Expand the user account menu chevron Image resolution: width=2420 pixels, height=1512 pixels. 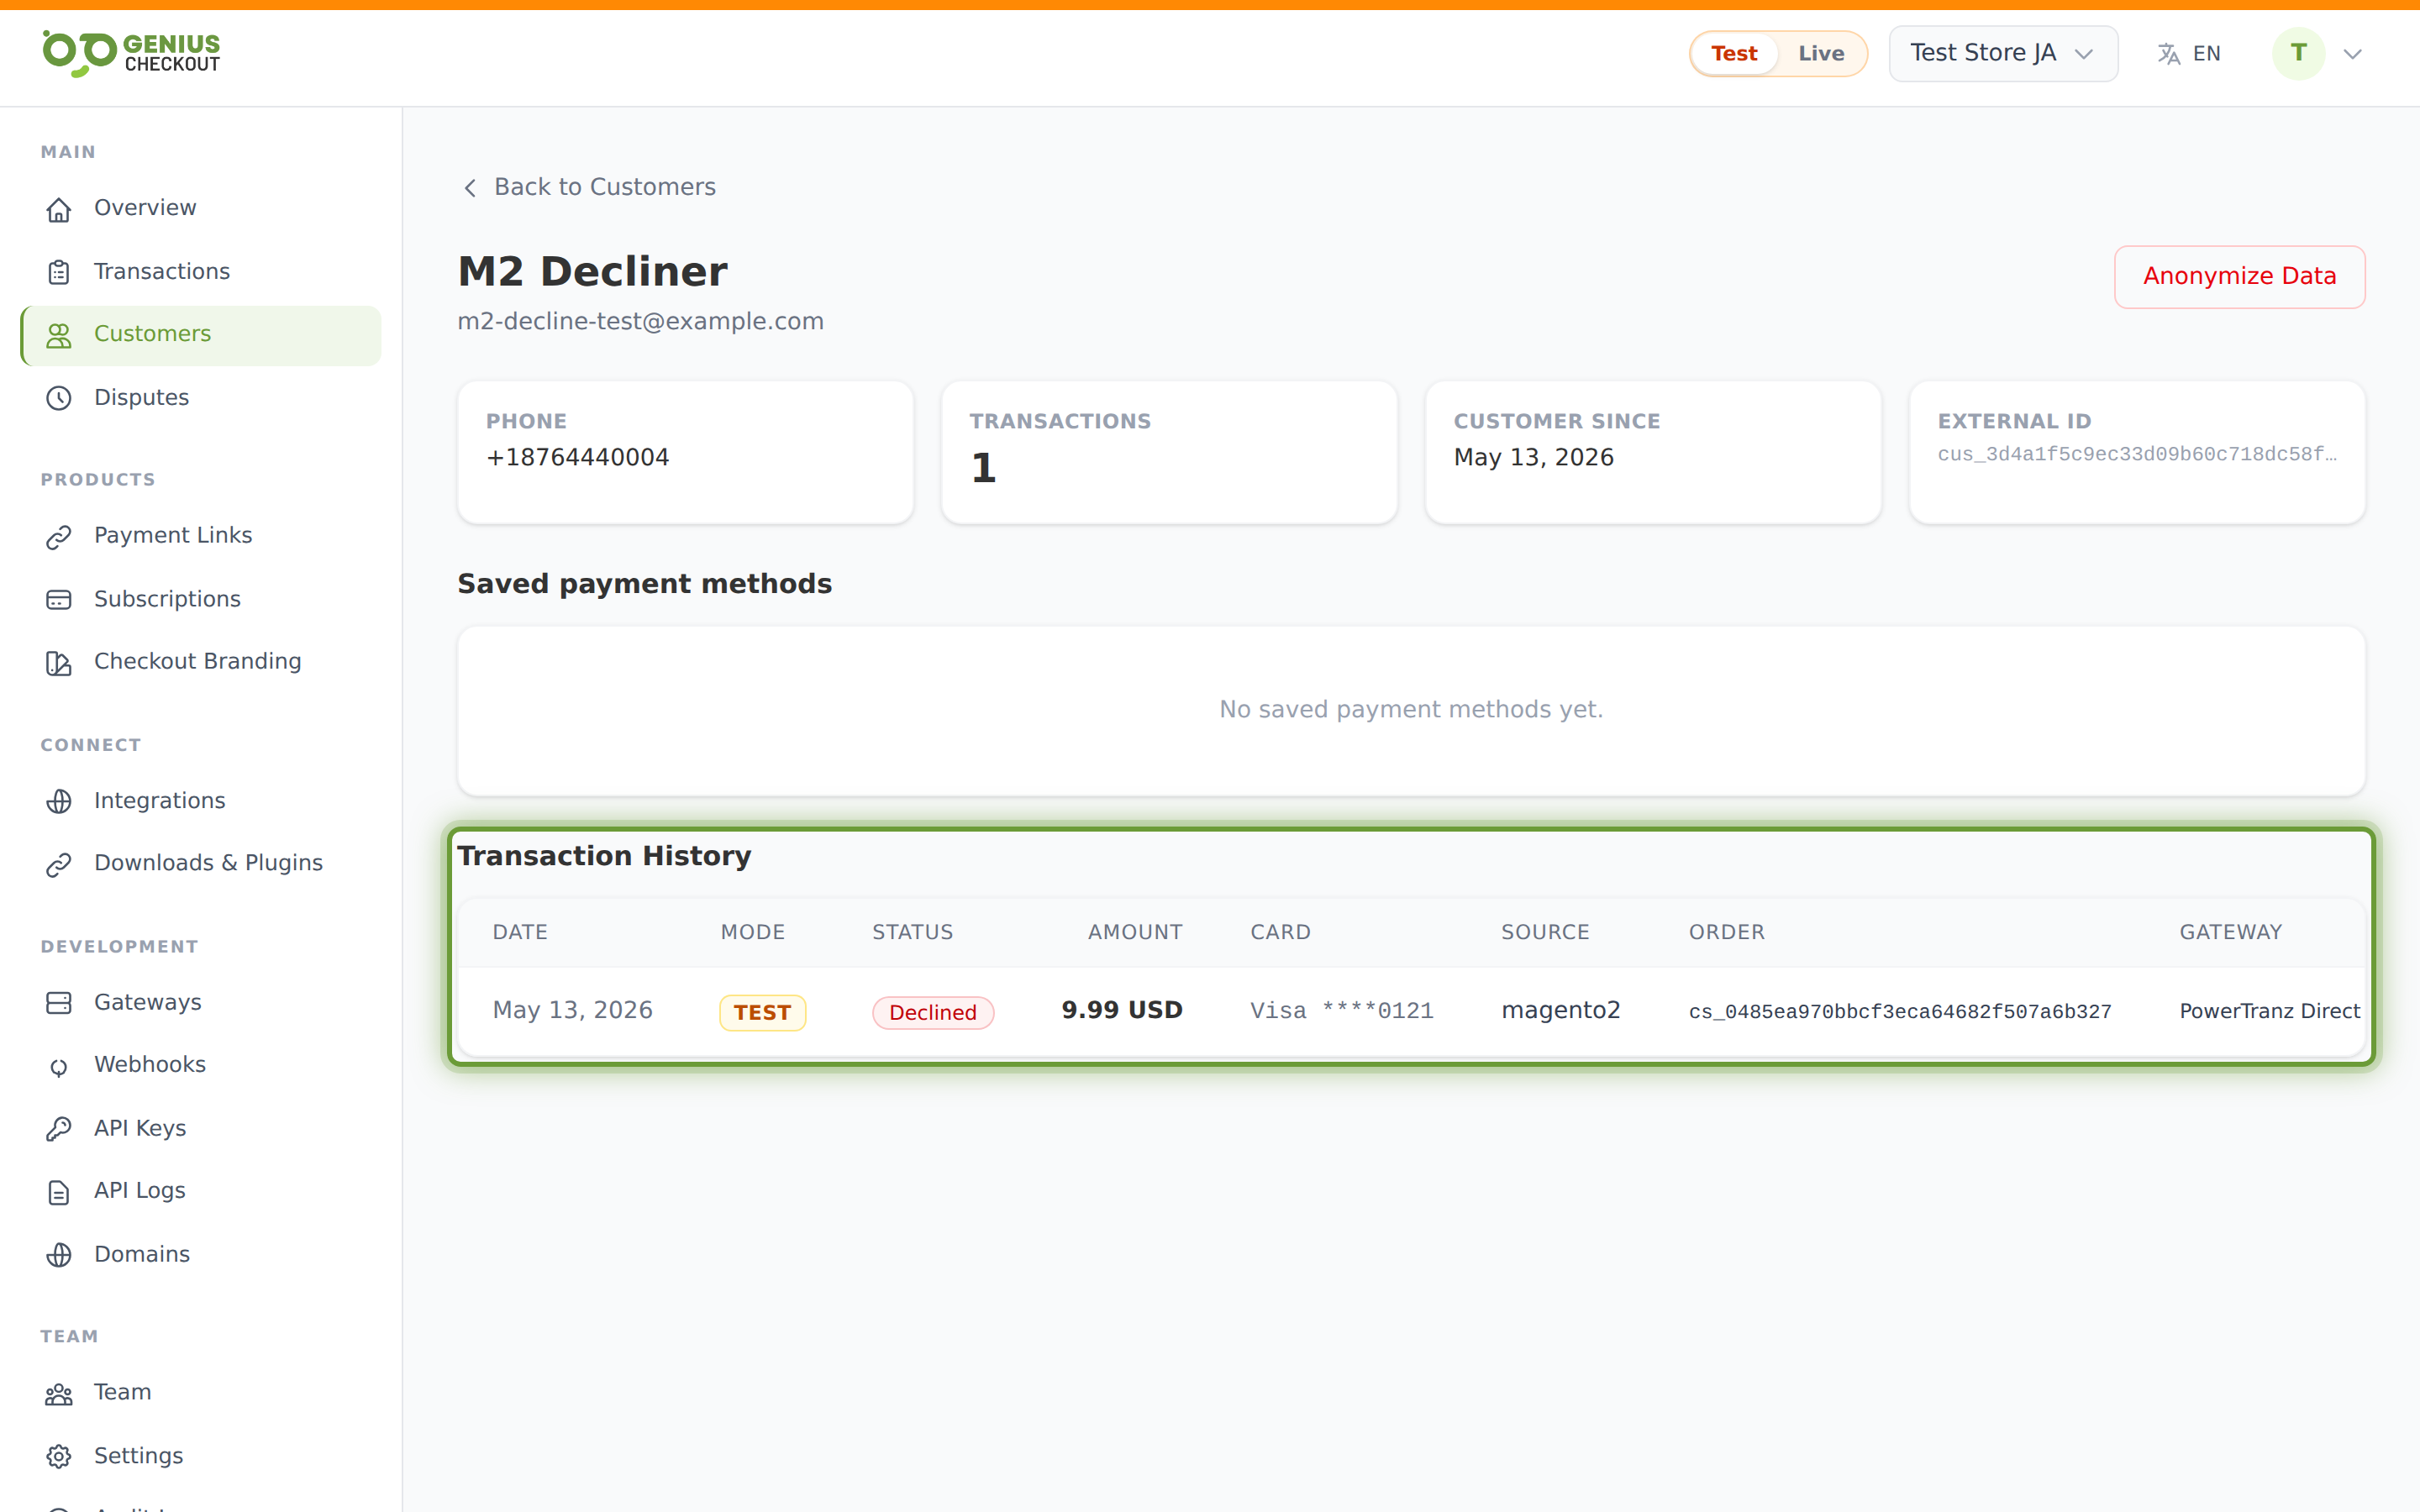pyautogui.click(x=2352, y=54)
